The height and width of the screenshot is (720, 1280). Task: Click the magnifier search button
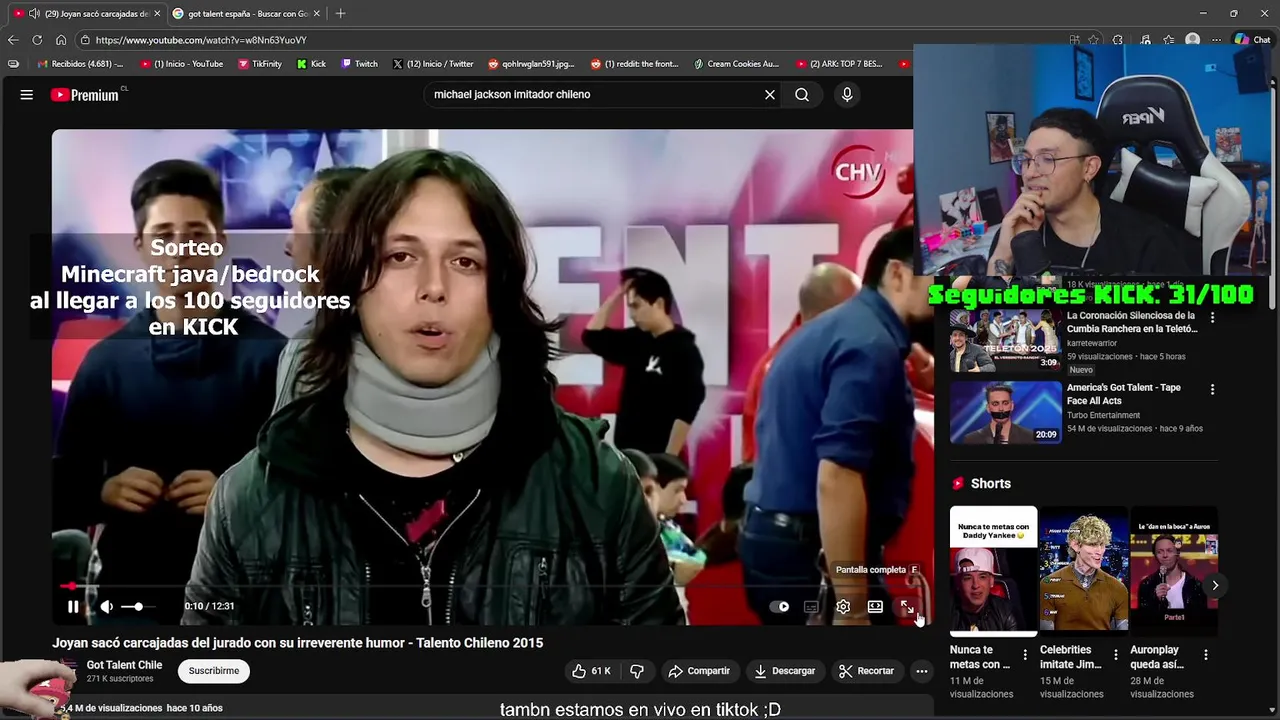pos(802,94)
